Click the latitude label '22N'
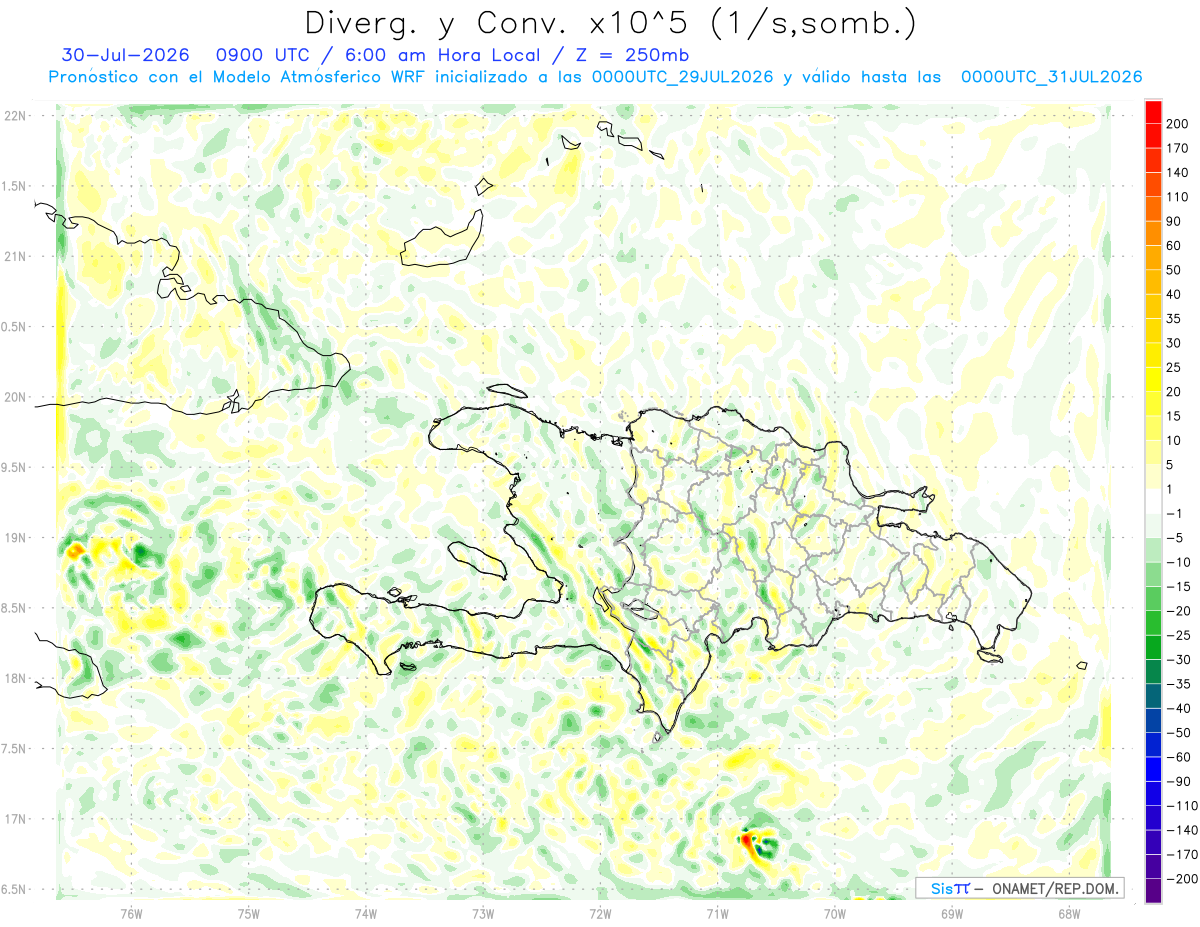The width and height of the screenshot is (1200, 927). point(14,116)
